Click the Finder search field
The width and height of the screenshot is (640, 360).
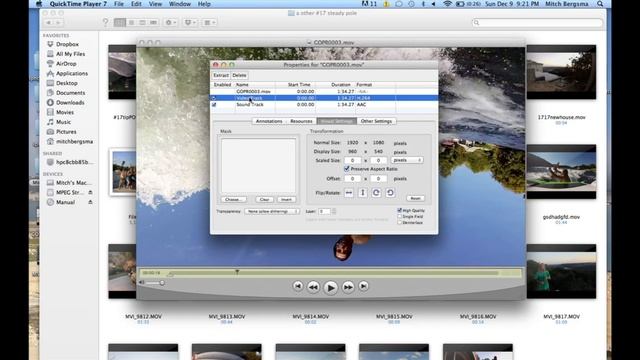(x=537, y=23)
